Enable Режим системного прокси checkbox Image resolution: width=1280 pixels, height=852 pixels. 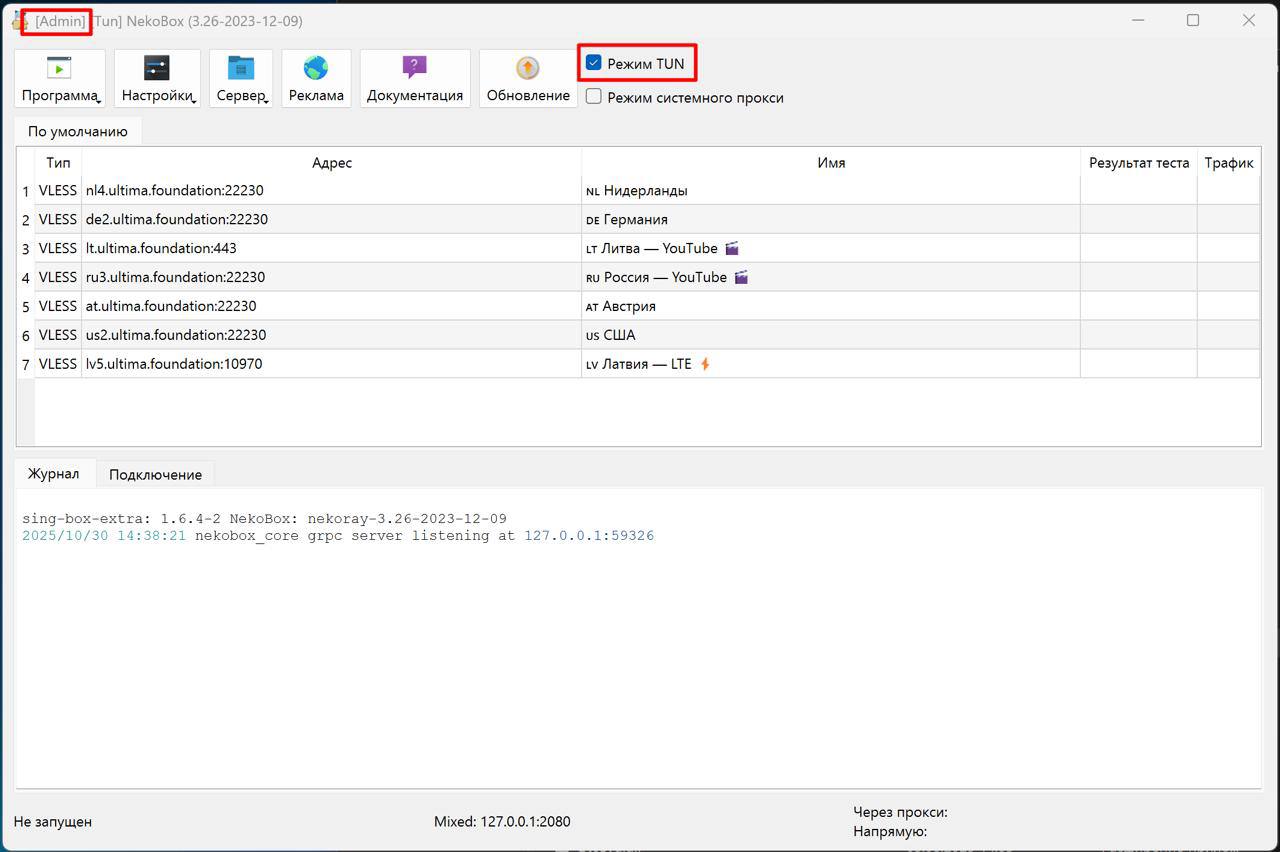[594, 97]
